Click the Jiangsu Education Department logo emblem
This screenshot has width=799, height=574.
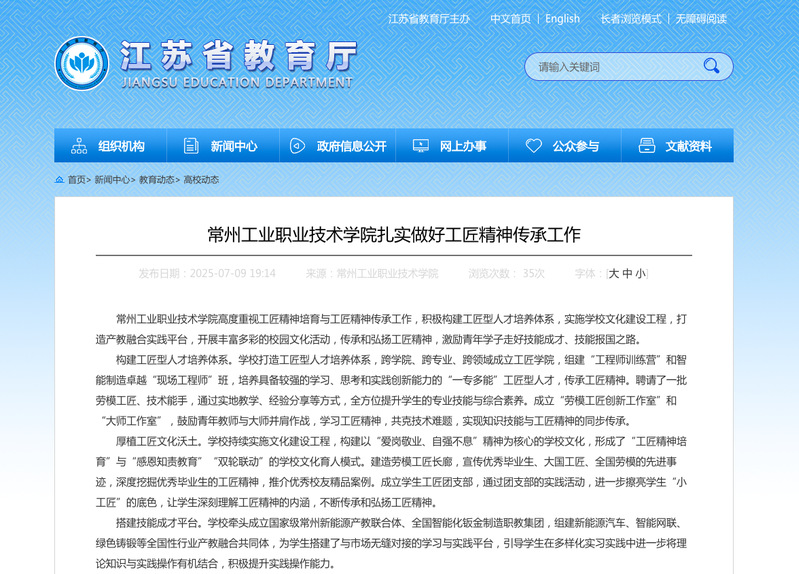pos(81,63)
